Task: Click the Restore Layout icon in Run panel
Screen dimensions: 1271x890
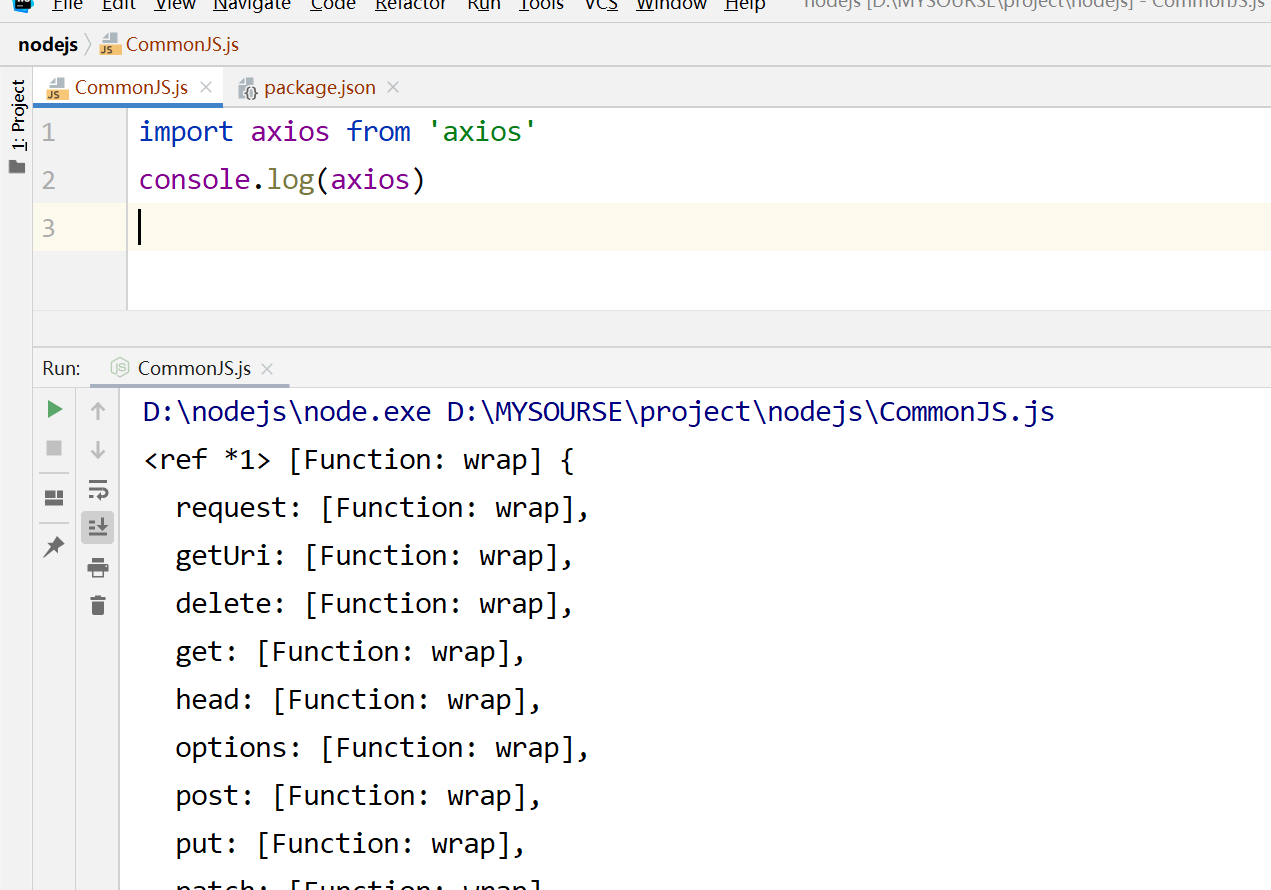Action: tap(55, 498)
